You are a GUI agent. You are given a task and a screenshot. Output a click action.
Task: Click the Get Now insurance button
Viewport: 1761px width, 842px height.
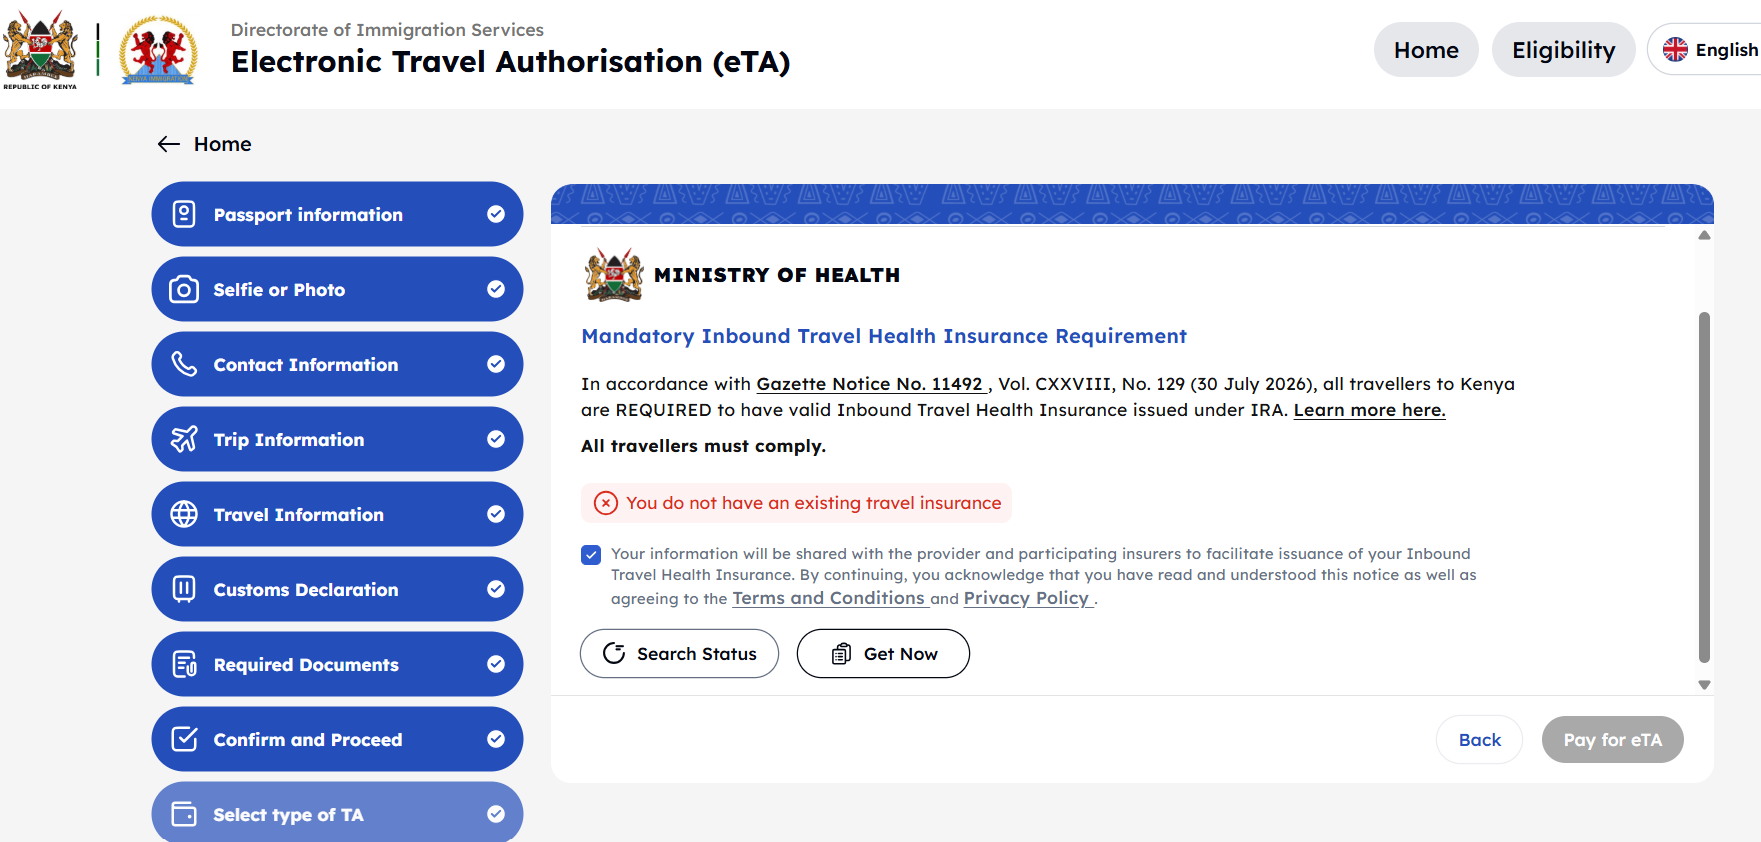(883, 653)
